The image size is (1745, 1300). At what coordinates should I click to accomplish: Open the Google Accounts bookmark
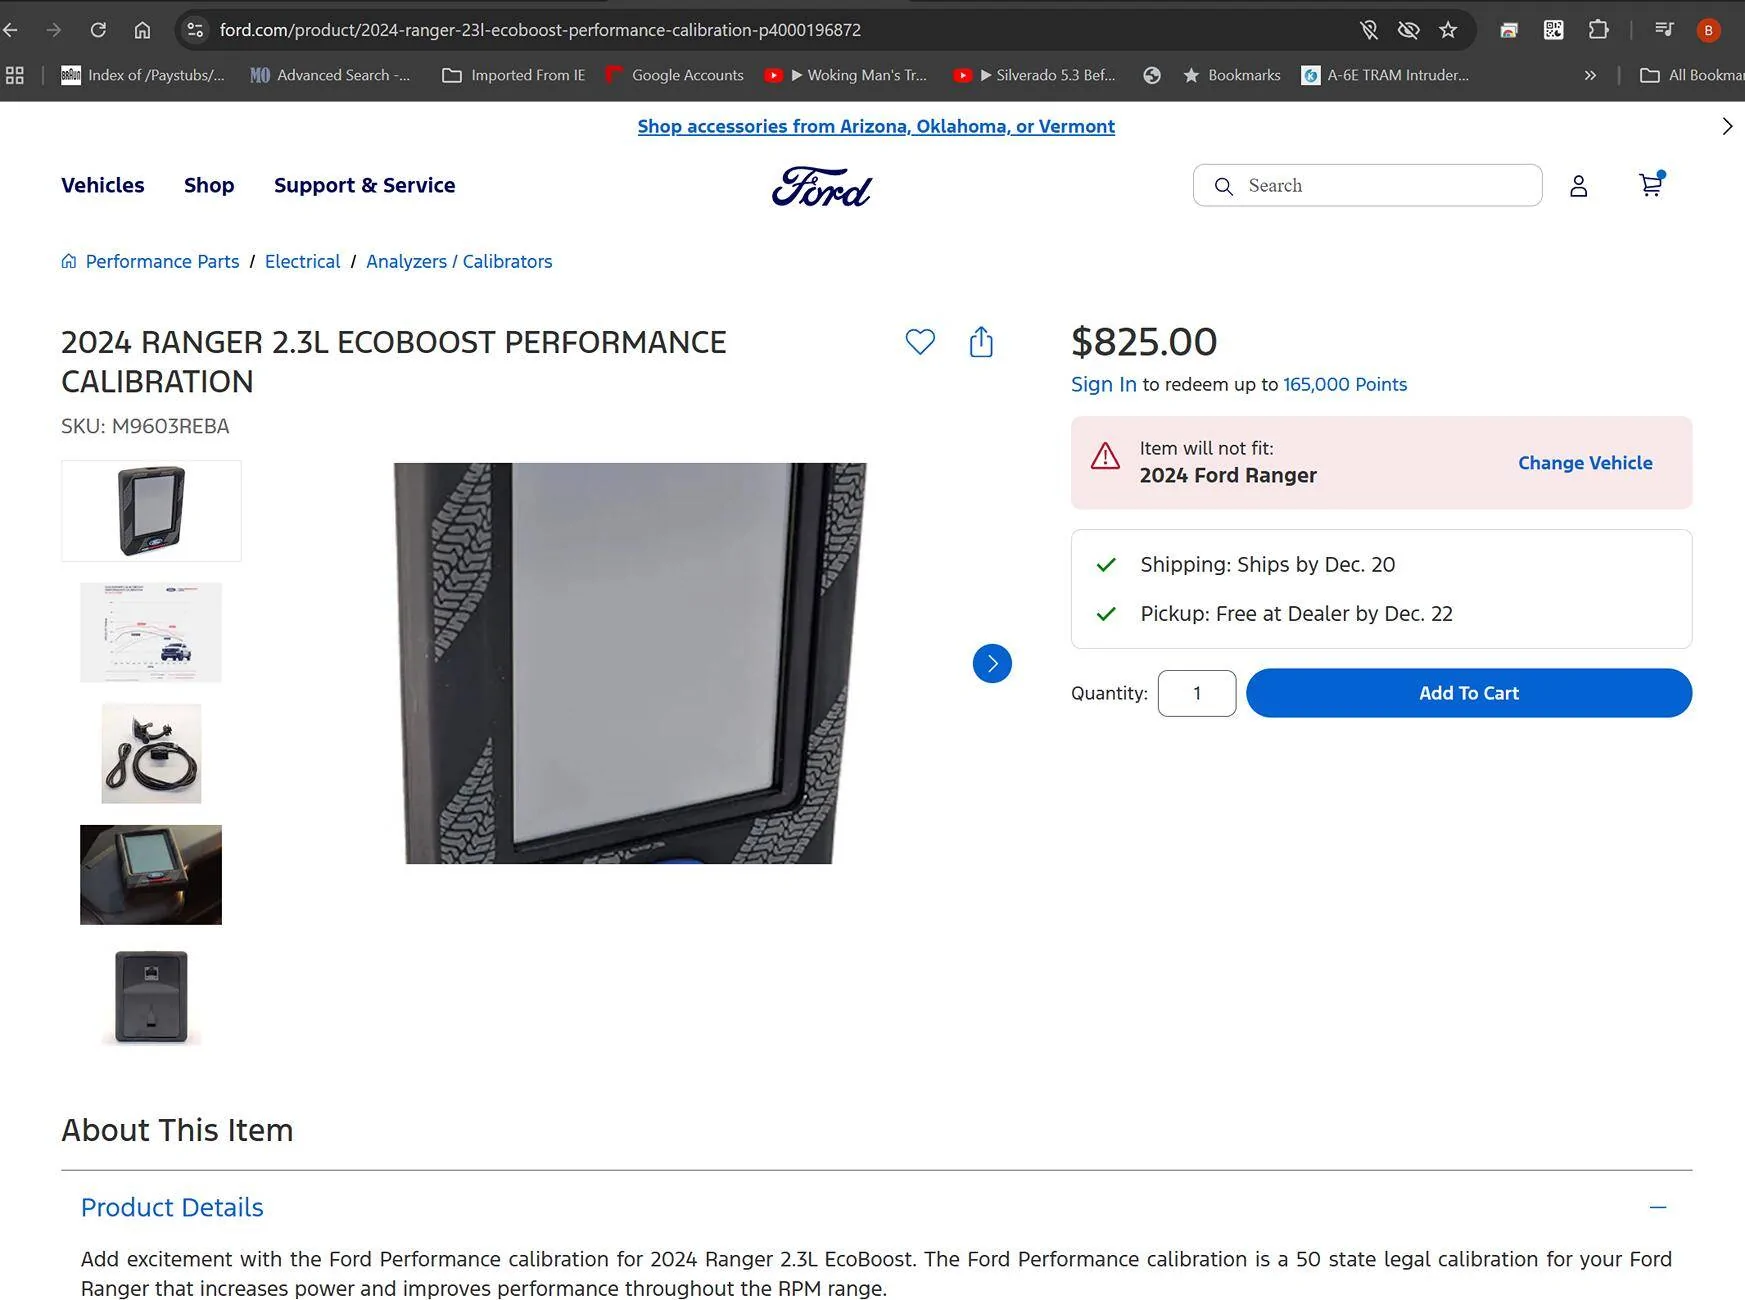(675, 75)
